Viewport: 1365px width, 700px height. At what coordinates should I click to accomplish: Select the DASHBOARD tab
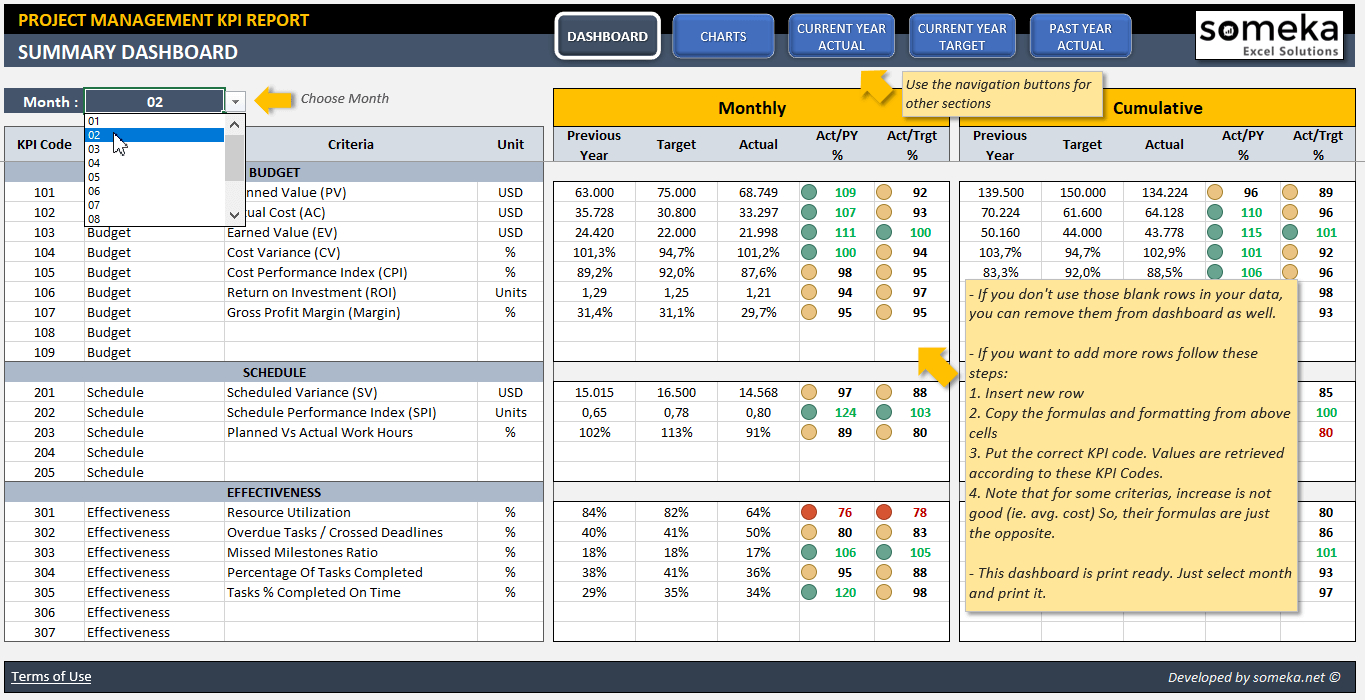click(607, 36)
